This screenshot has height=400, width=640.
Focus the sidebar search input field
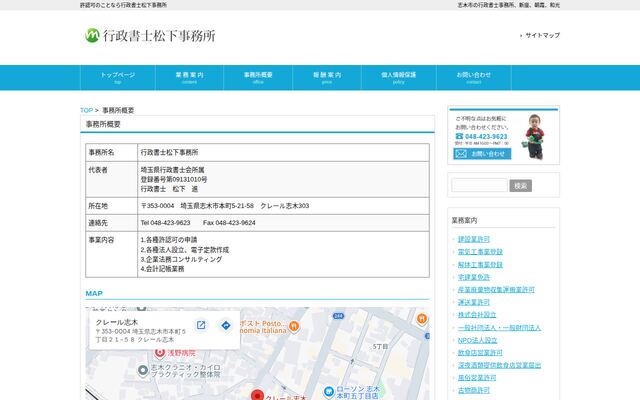479,185
